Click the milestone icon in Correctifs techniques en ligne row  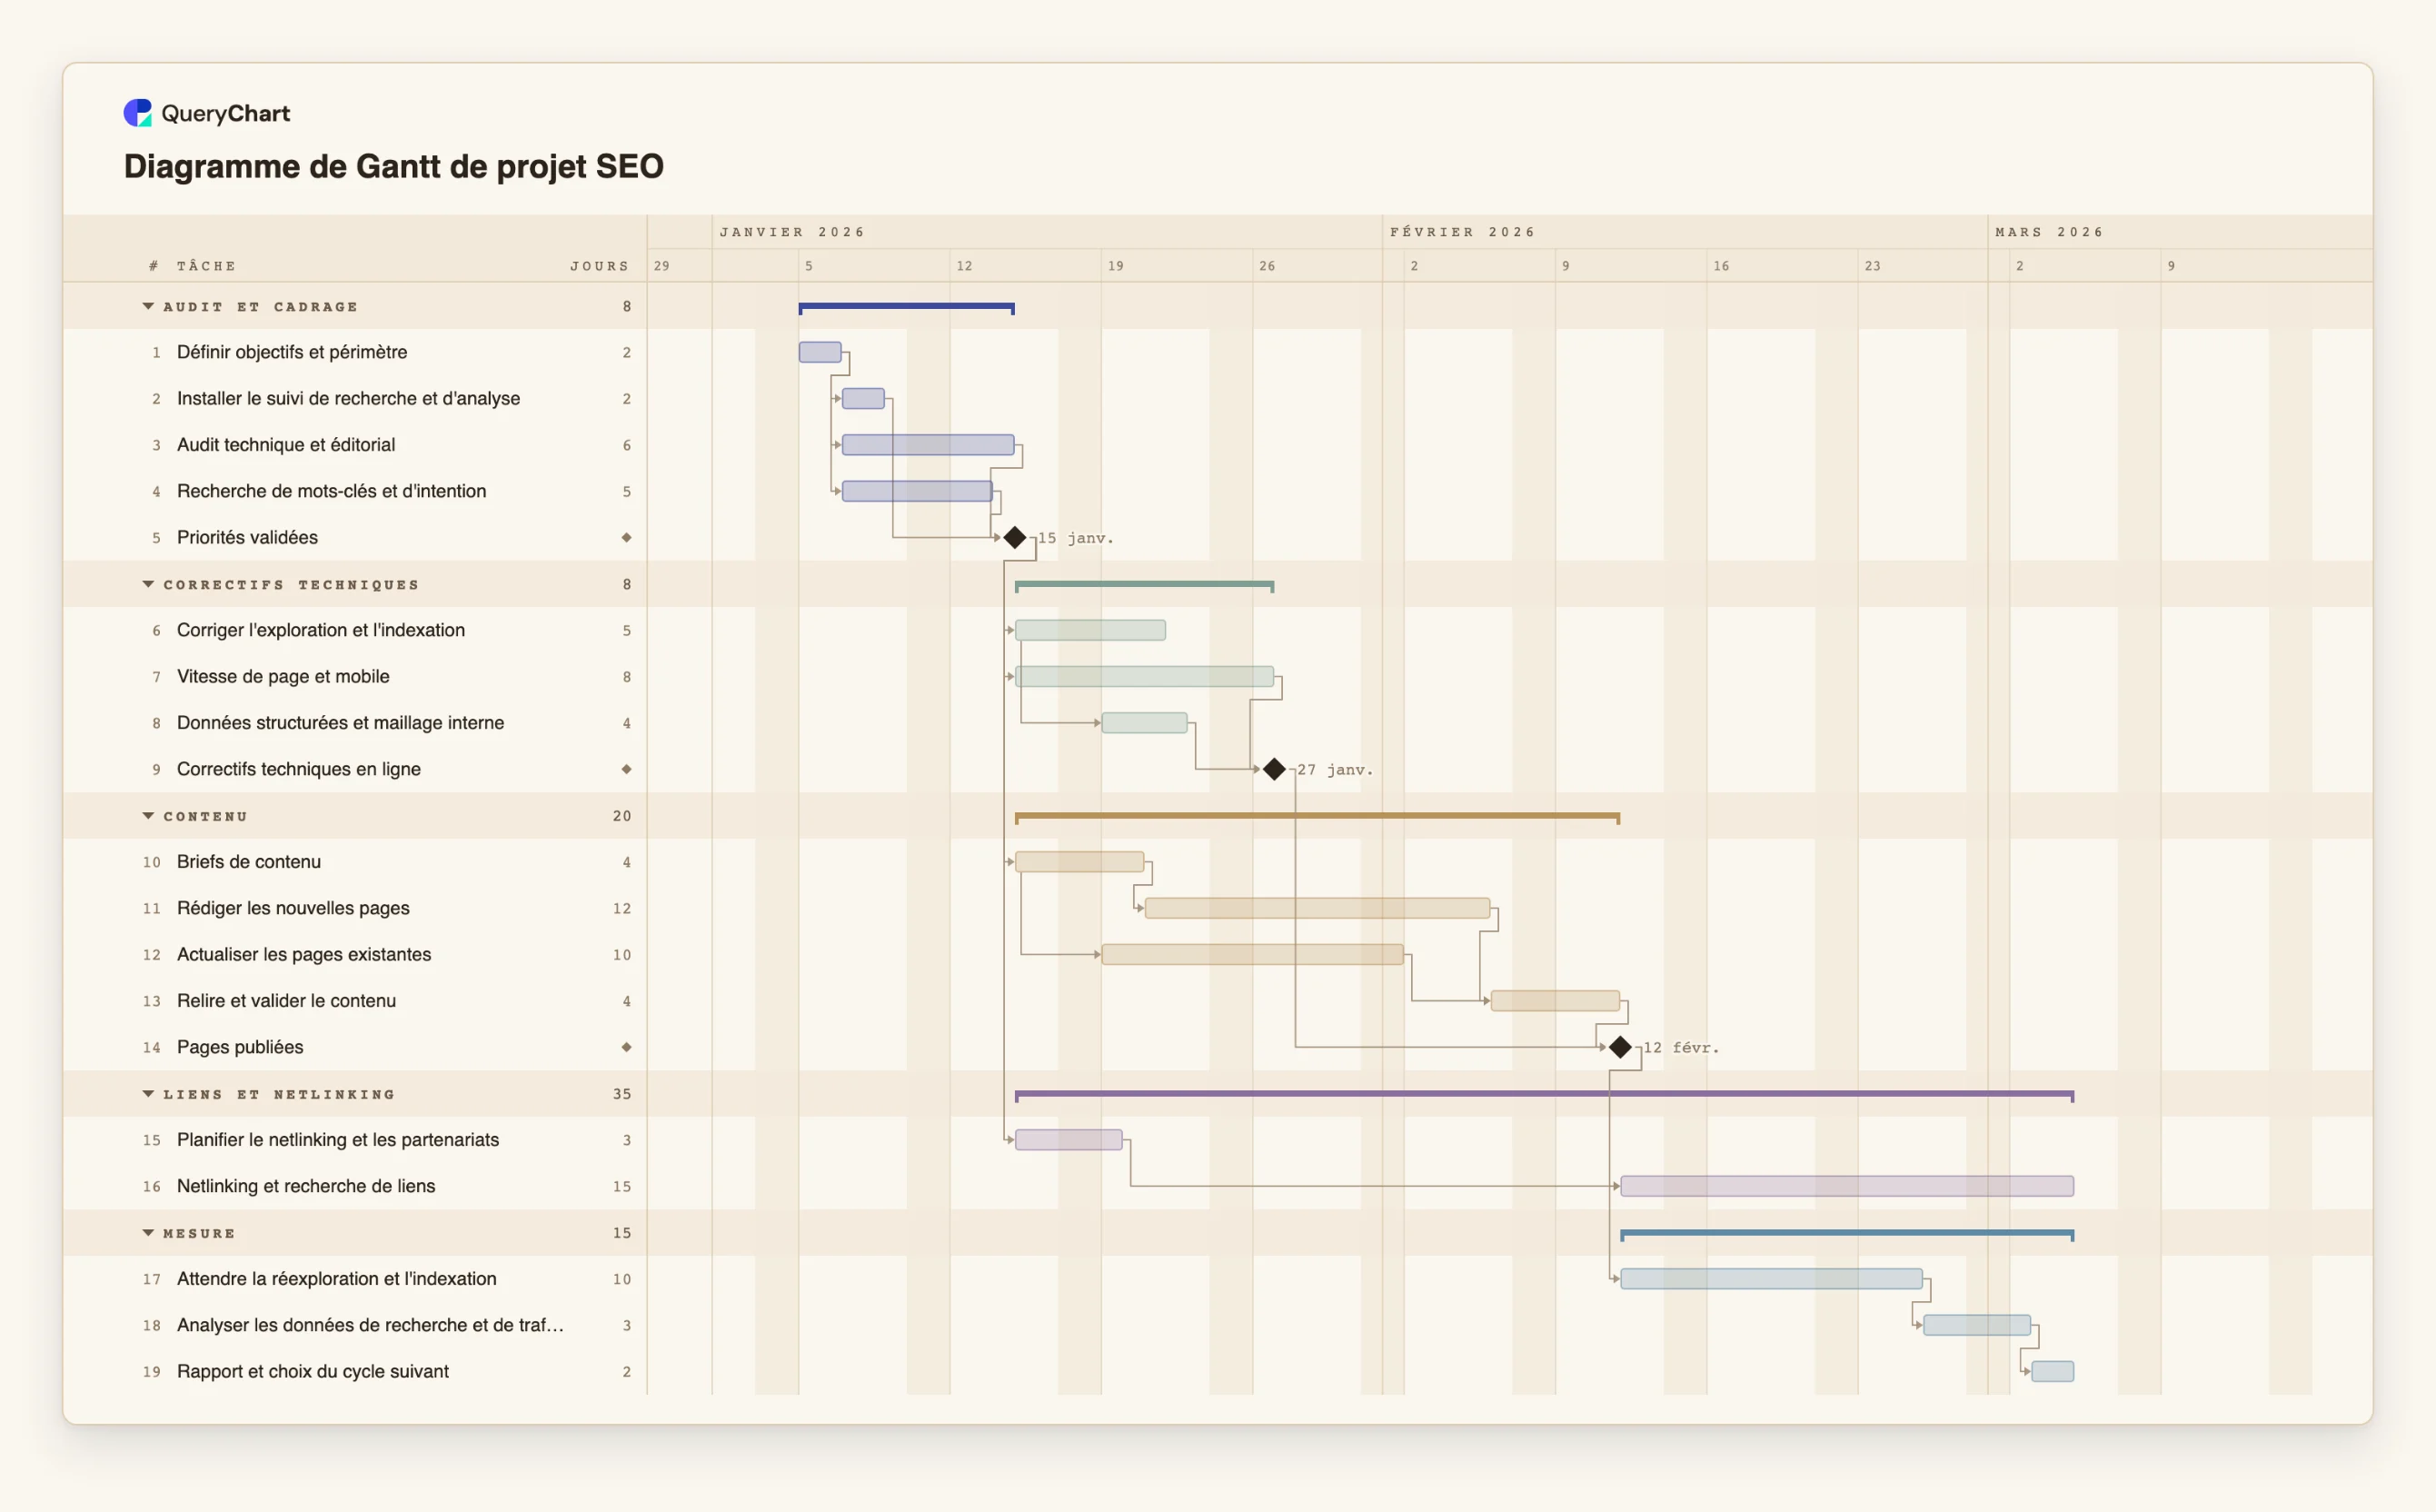pyautogui.click(x=627, y=769)
